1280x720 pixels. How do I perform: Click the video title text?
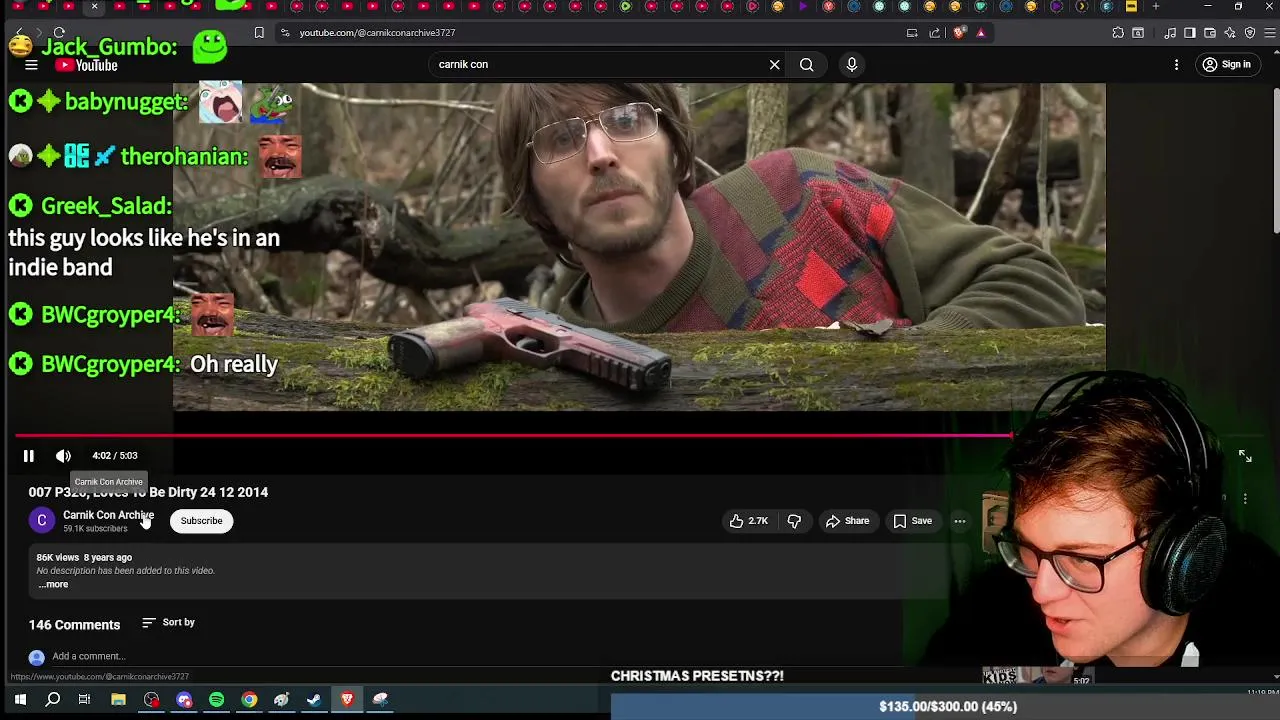point(148,492)
